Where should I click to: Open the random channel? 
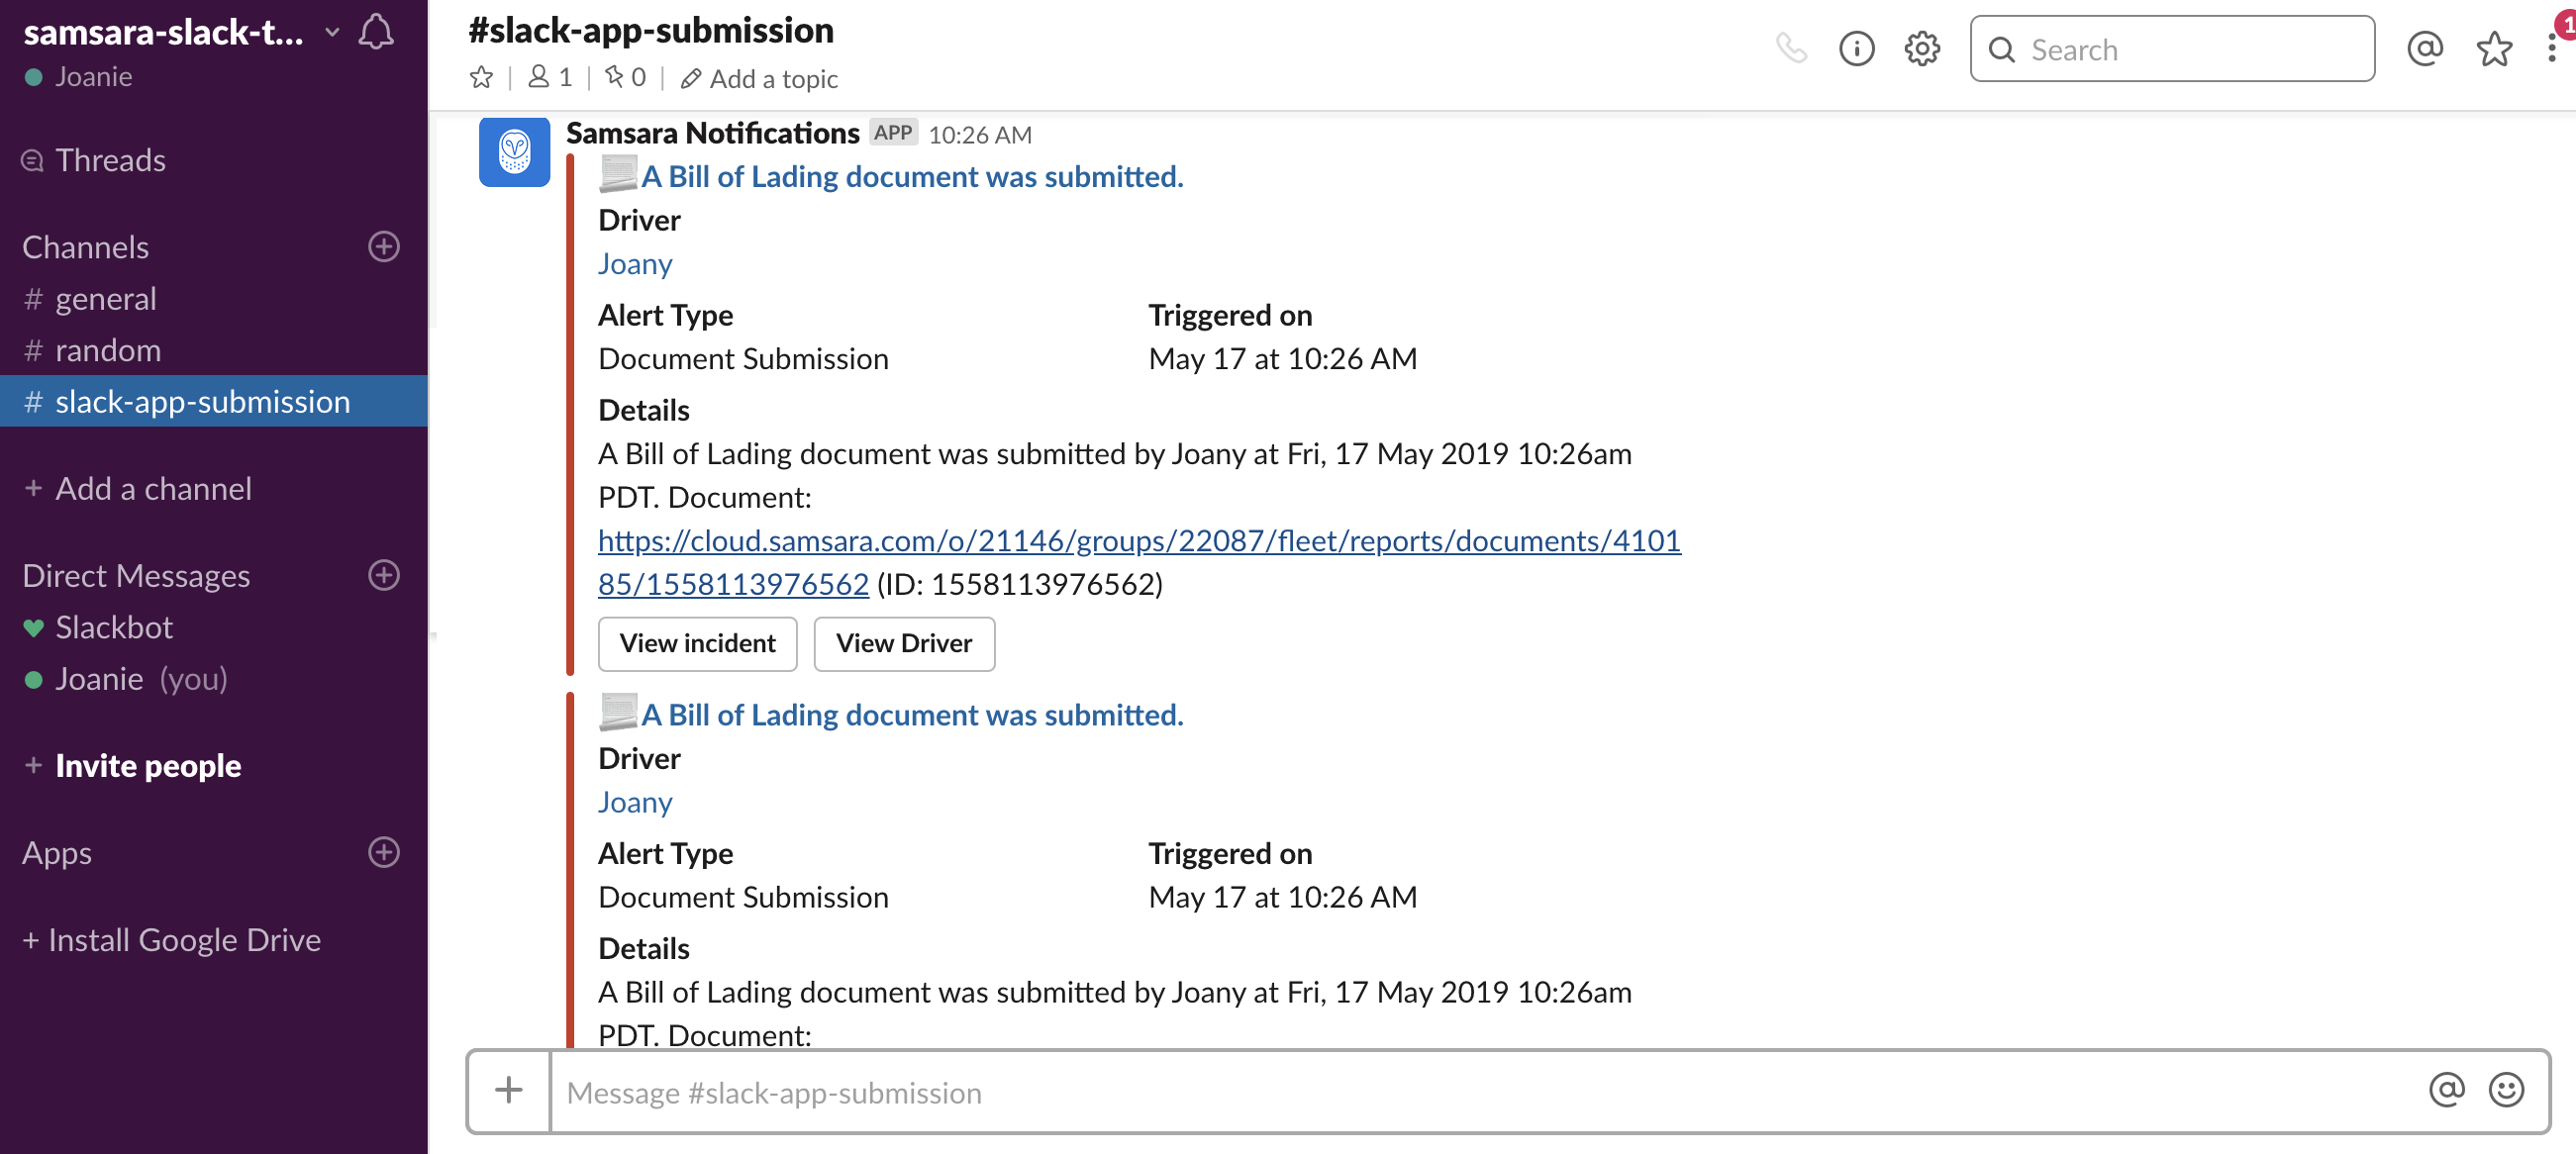[x=107, y=349]
